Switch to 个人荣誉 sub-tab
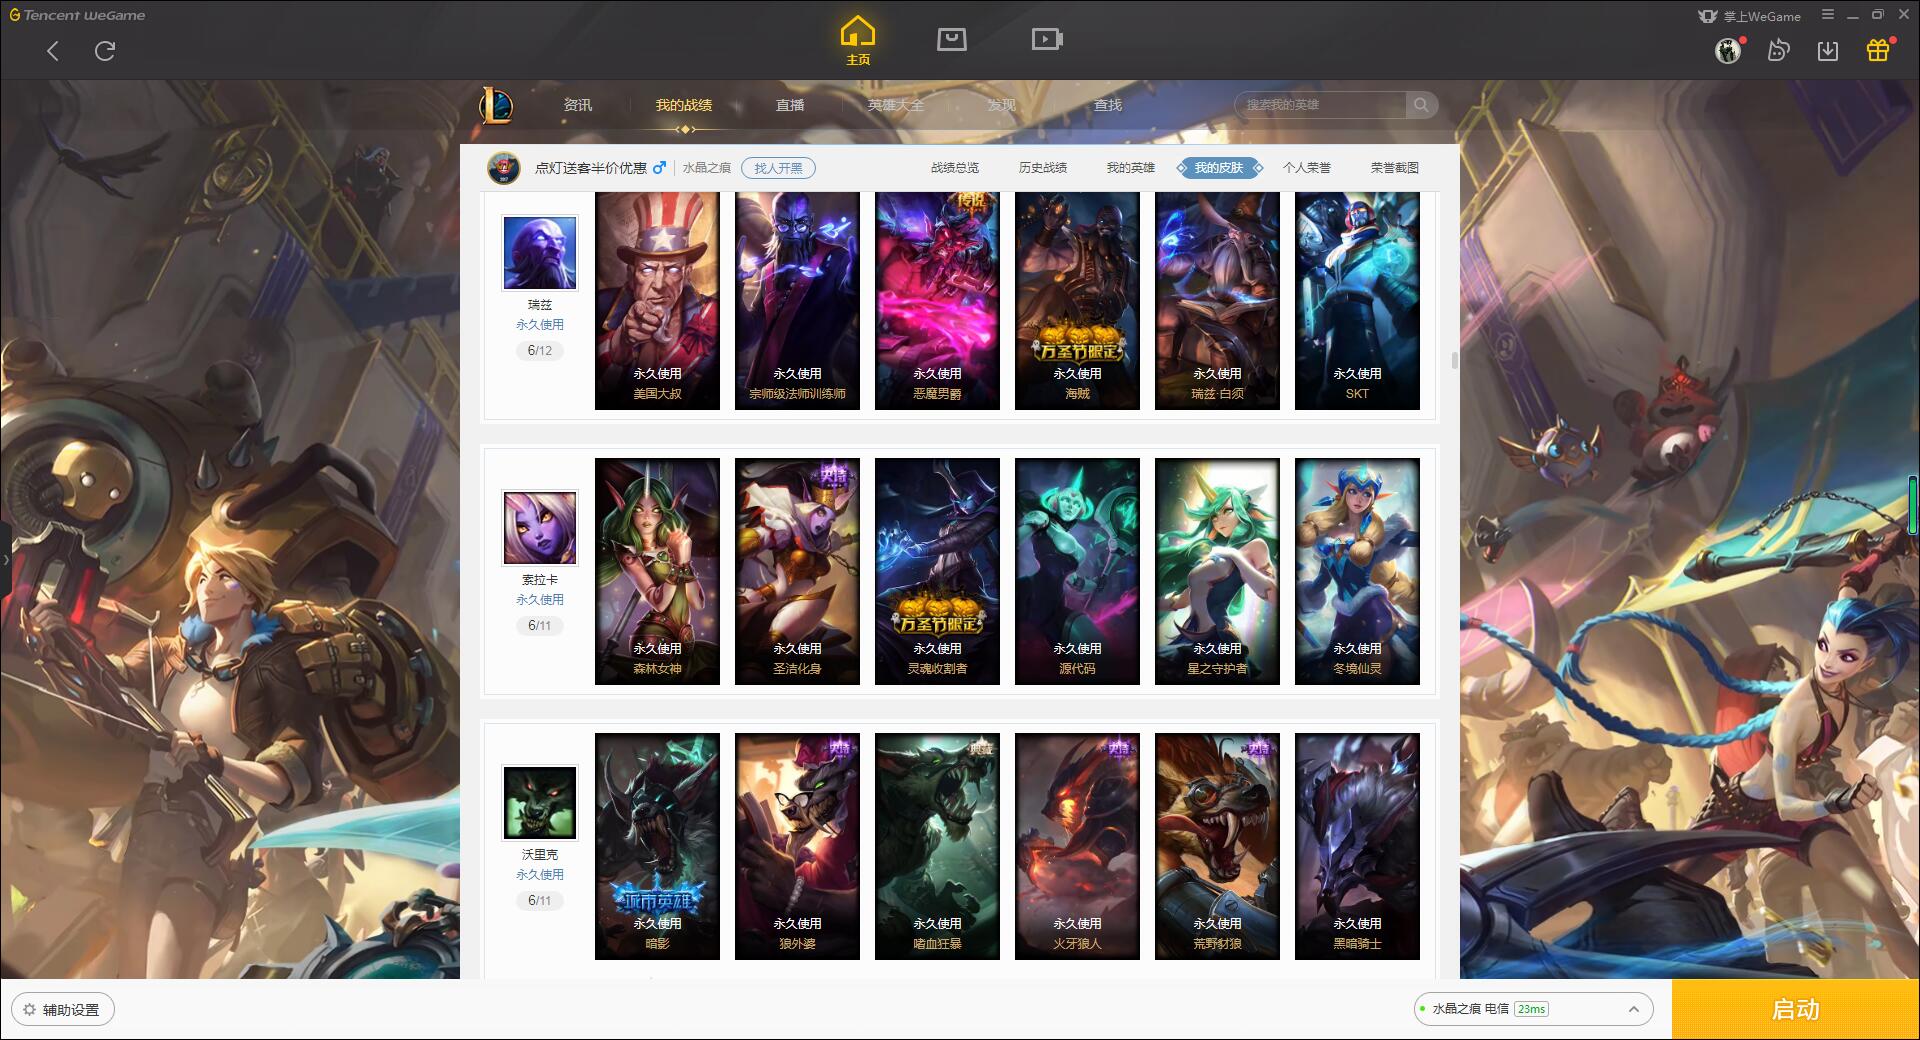The width and height of the screenshot is (1920, 1040). point(1307,168)
